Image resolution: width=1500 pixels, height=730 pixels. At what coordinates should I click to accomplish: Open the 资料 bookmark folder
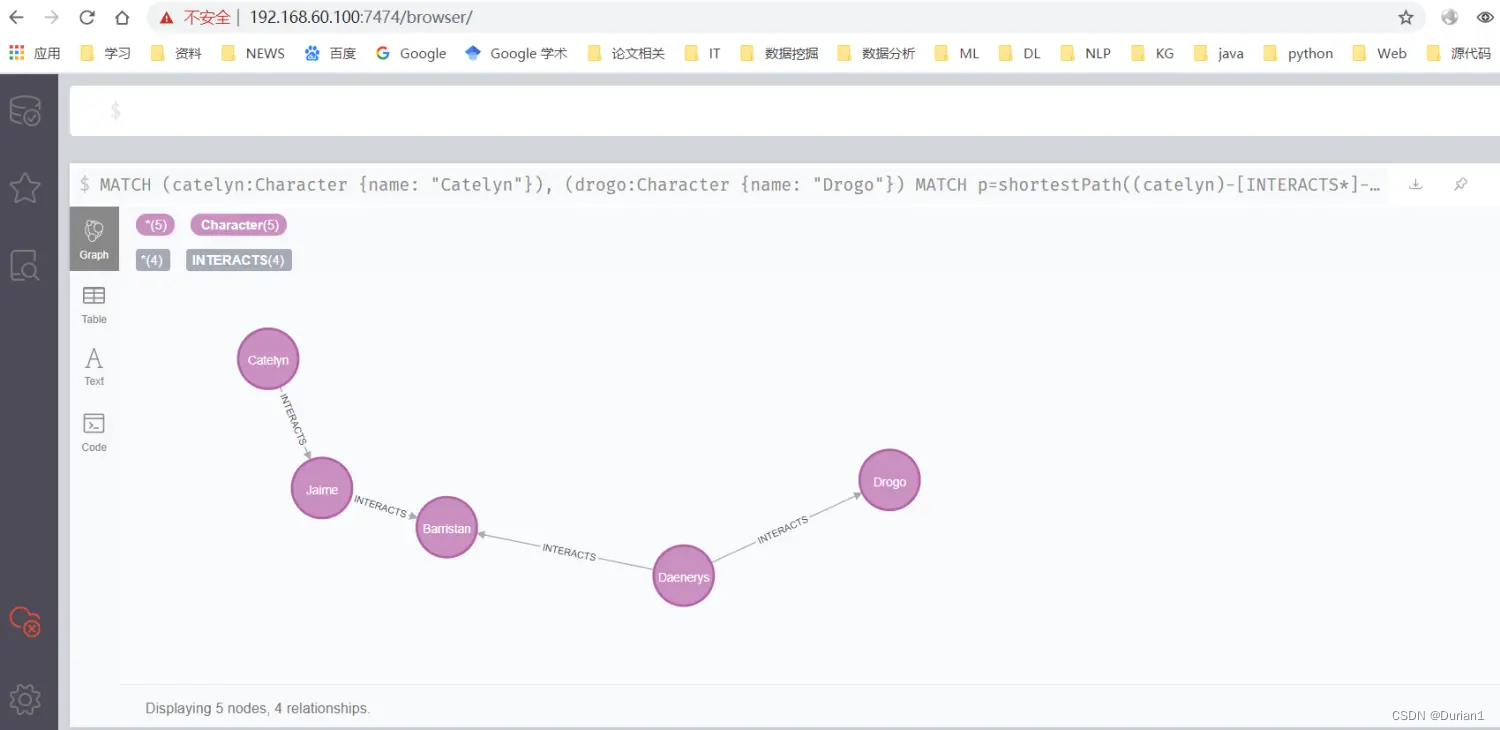coord(176,53)
